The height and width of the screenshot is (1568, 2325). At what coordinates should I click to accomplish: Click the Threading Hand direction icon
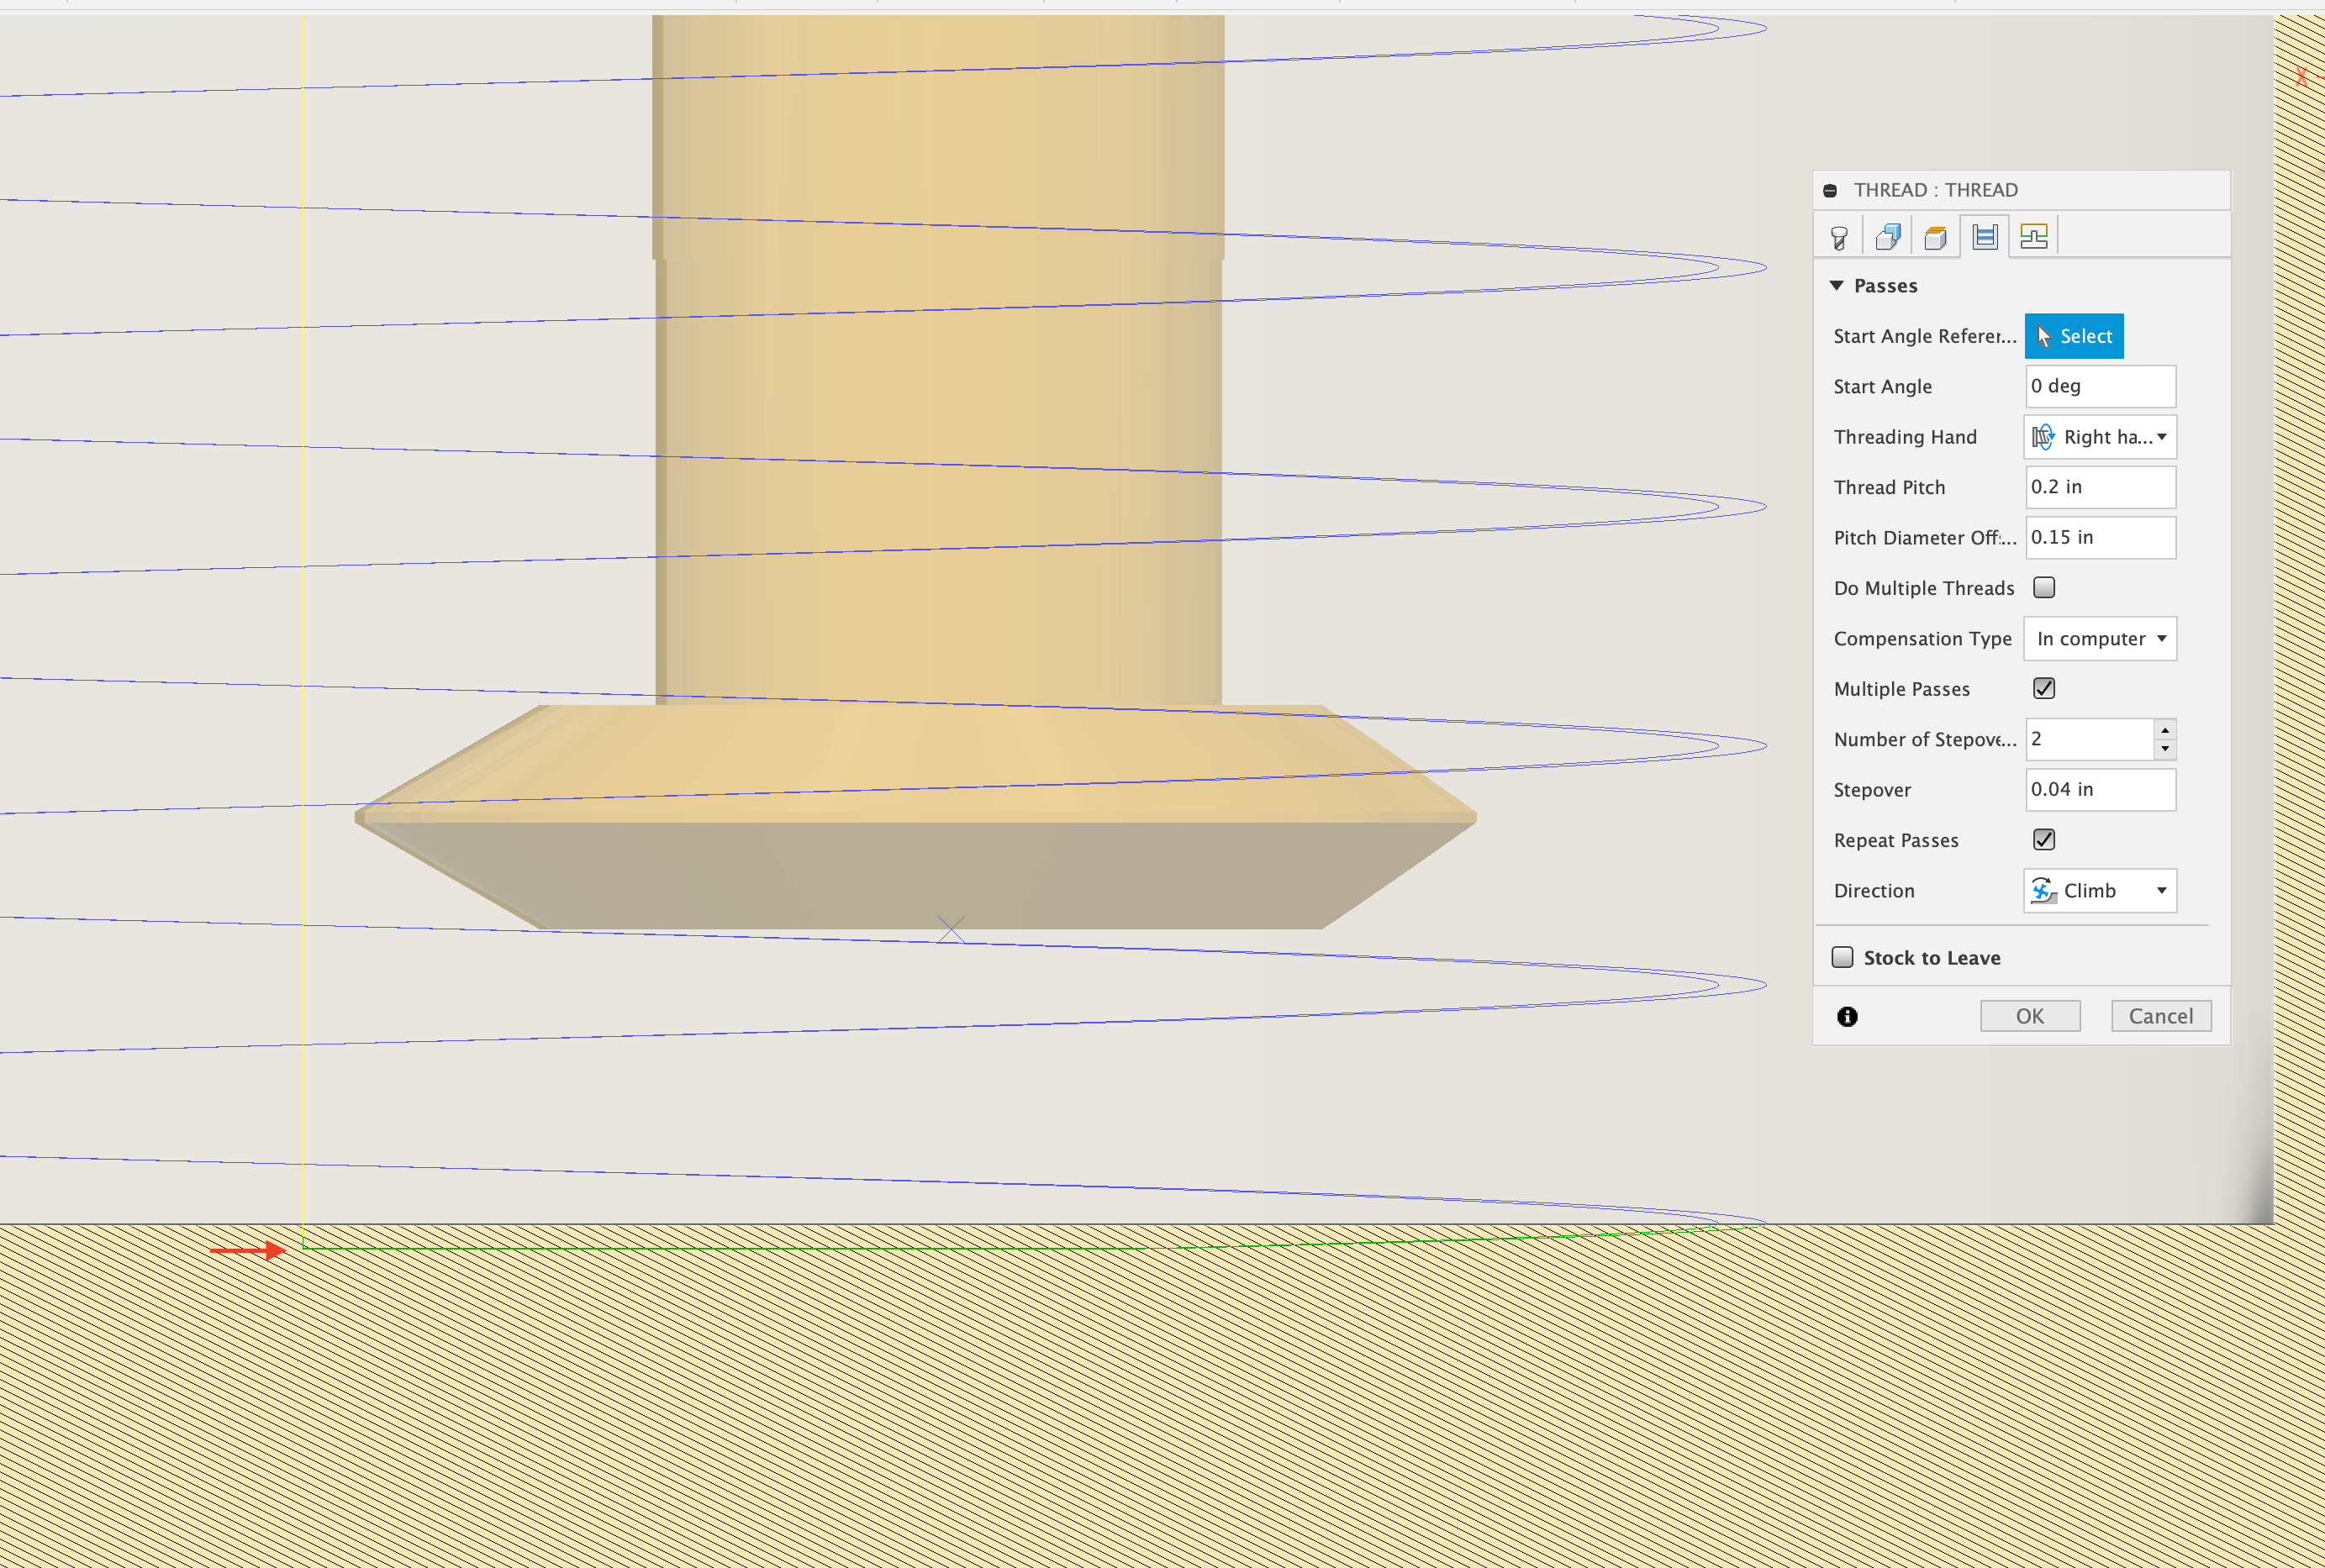pyautogui.click(x=2043, y=437)
